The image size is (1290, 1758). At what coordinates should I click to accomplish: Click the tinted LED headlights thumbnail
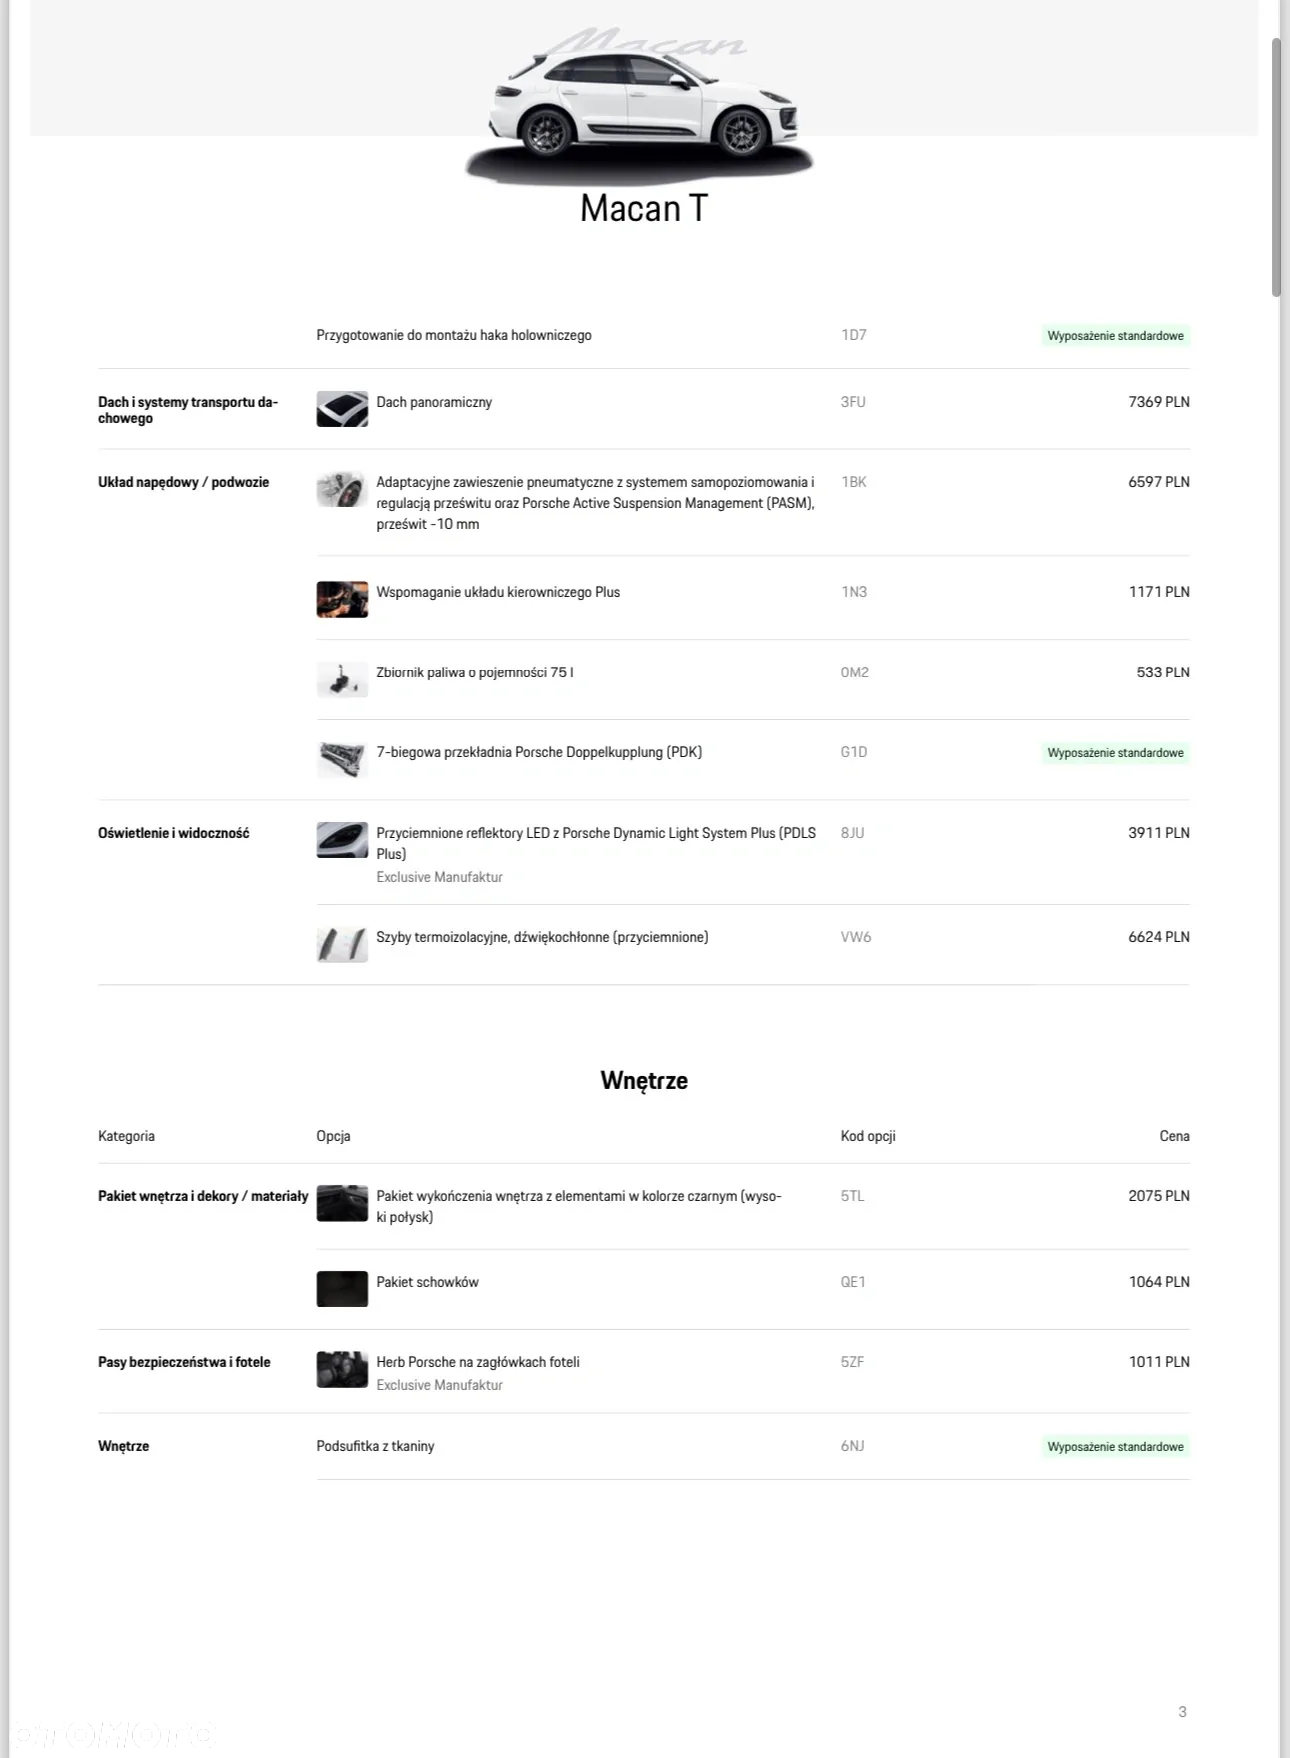342,840
